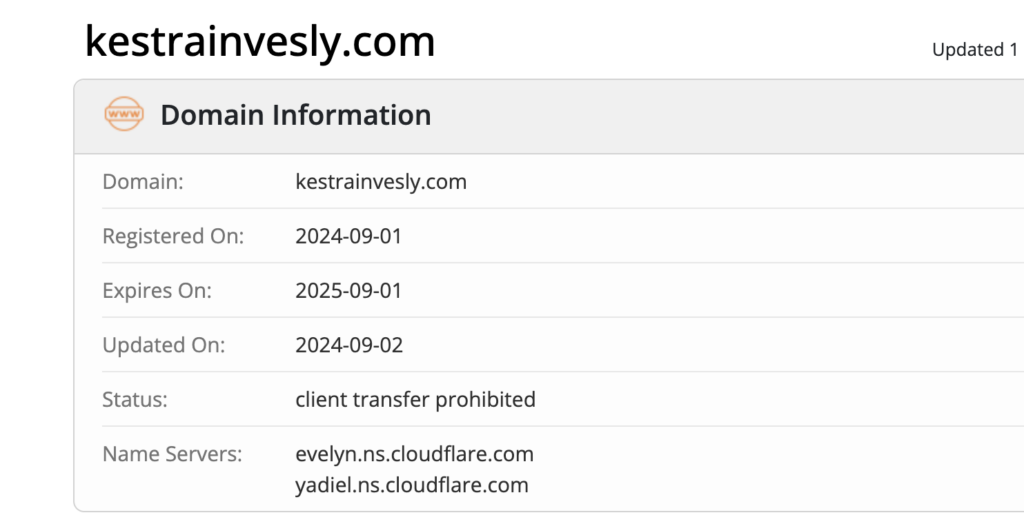Click the kestrainvesly.com page title
The image size is (1024, 524).
point(260,42)
